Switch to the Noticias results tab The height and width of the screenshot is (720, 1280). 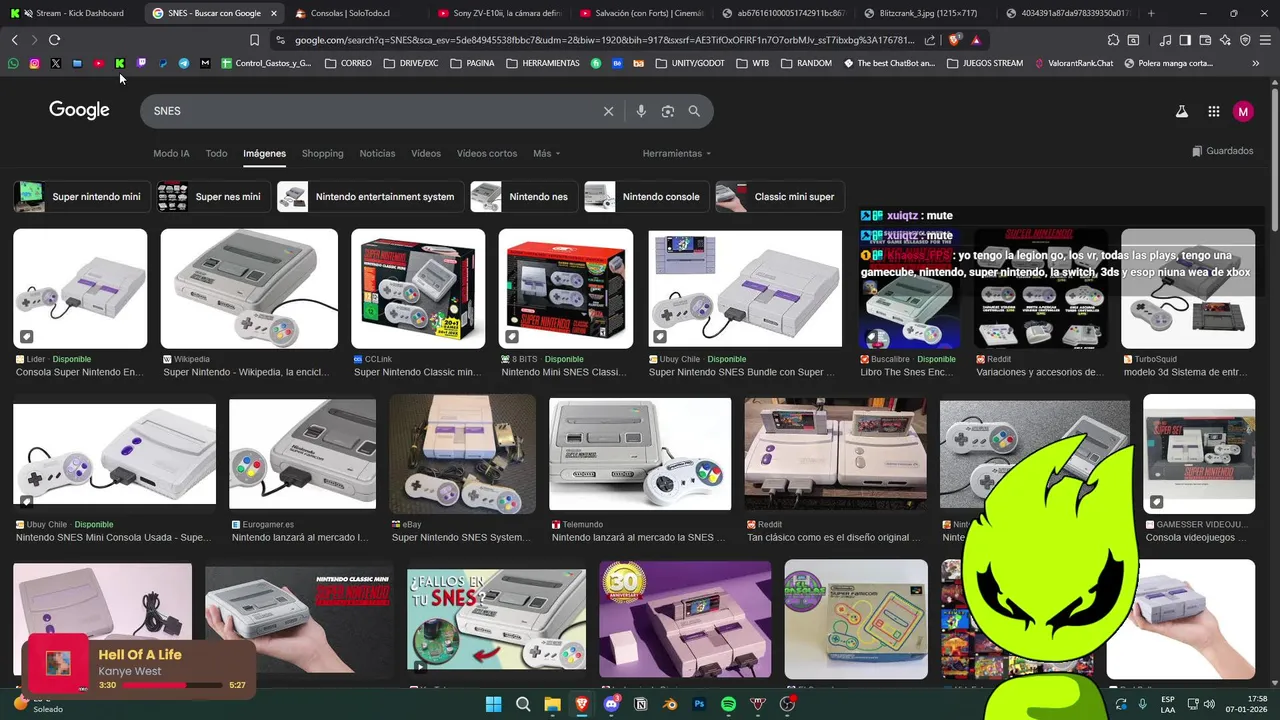click(377, 154)
